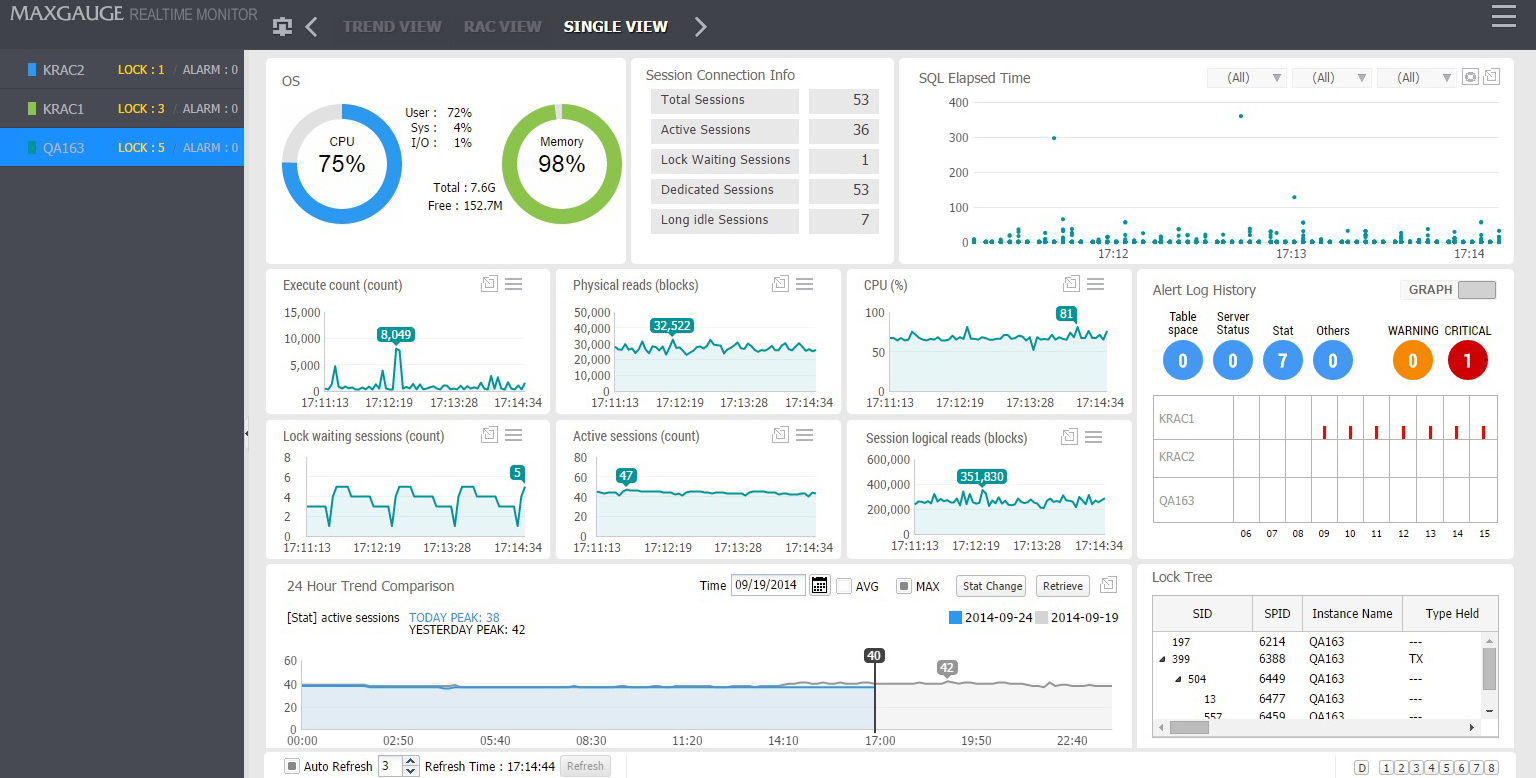
Task: Switch to the RAC VIEW tab
Action: (503, 27)
